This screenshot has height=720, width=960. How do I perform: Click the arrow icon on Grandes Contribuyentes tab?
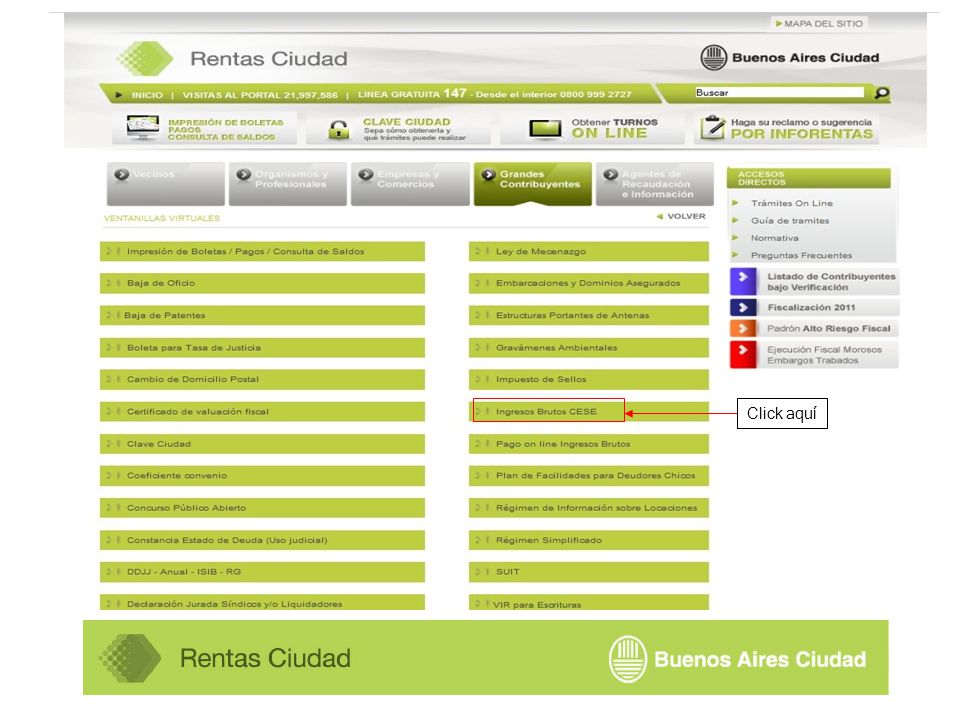(x=488, y=175)
